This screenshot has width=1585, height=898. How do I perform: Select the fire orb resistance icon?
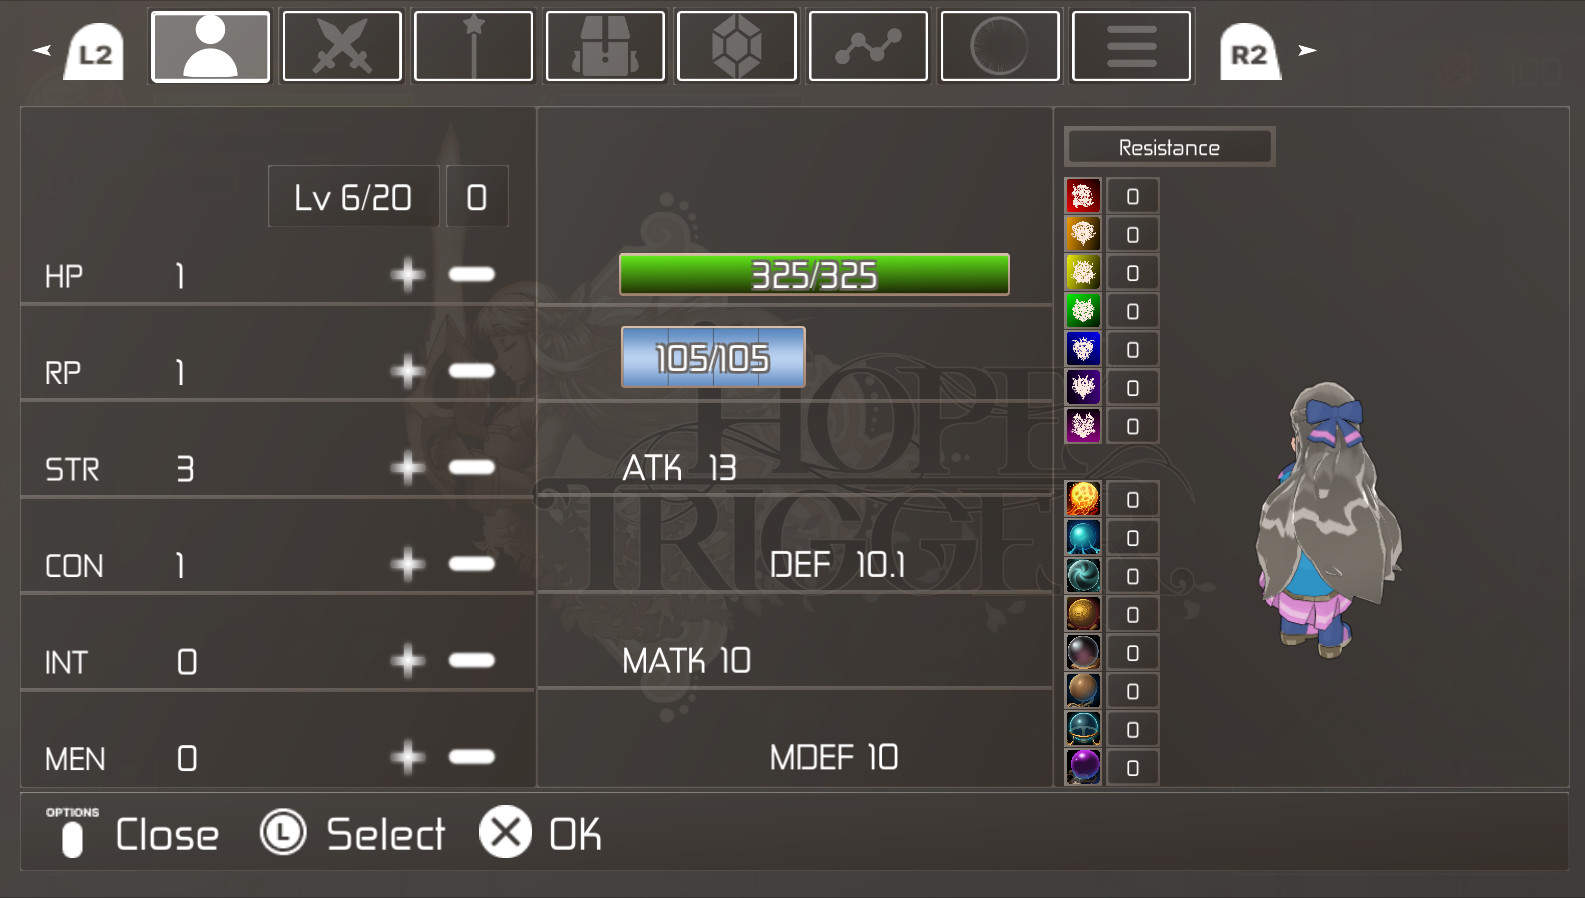pos(1083,499)
